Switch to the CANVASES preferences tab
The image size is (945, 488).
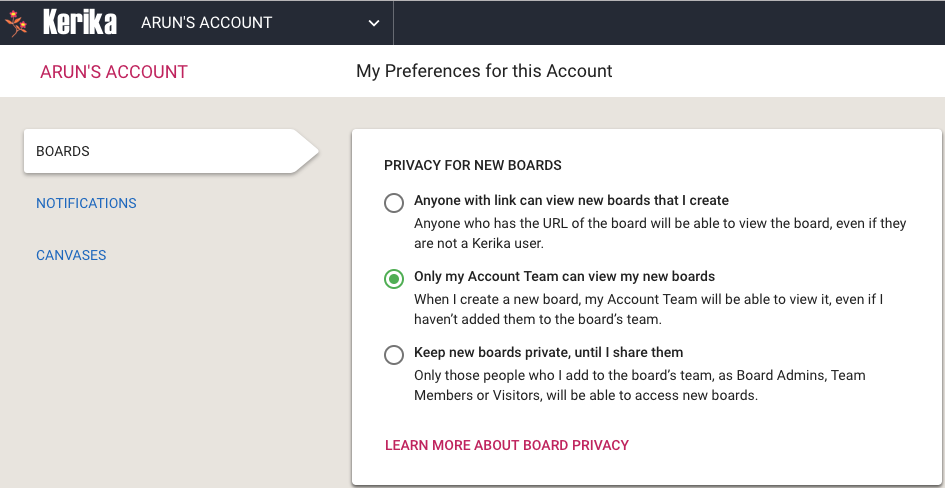(71, 255)
